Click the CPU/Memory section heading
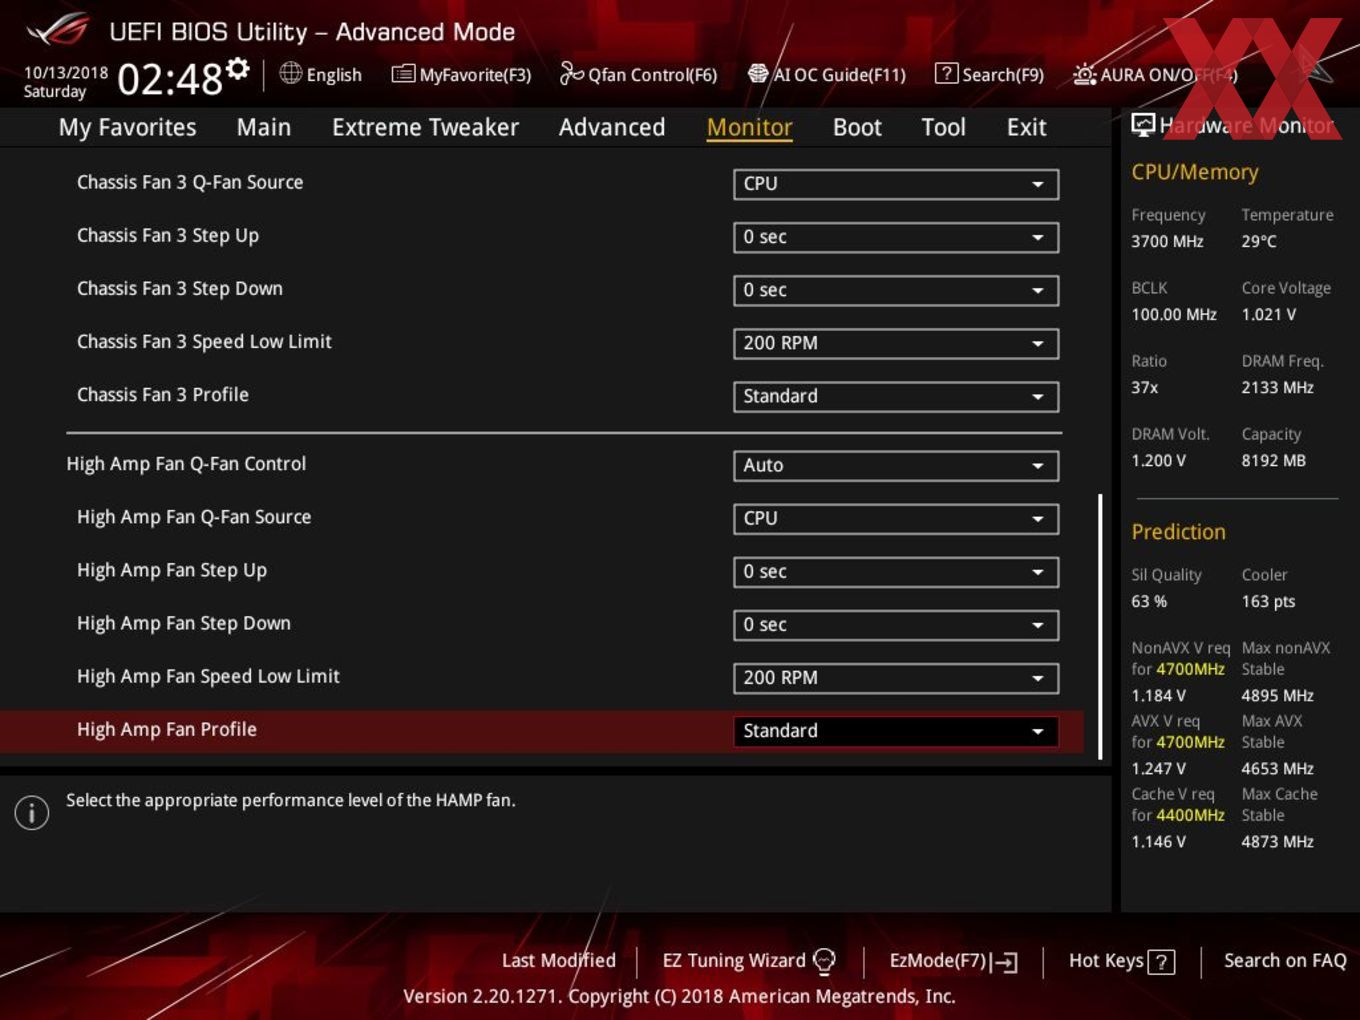The width and height of the screenshot is (1360, 1020). point(1194,172)
